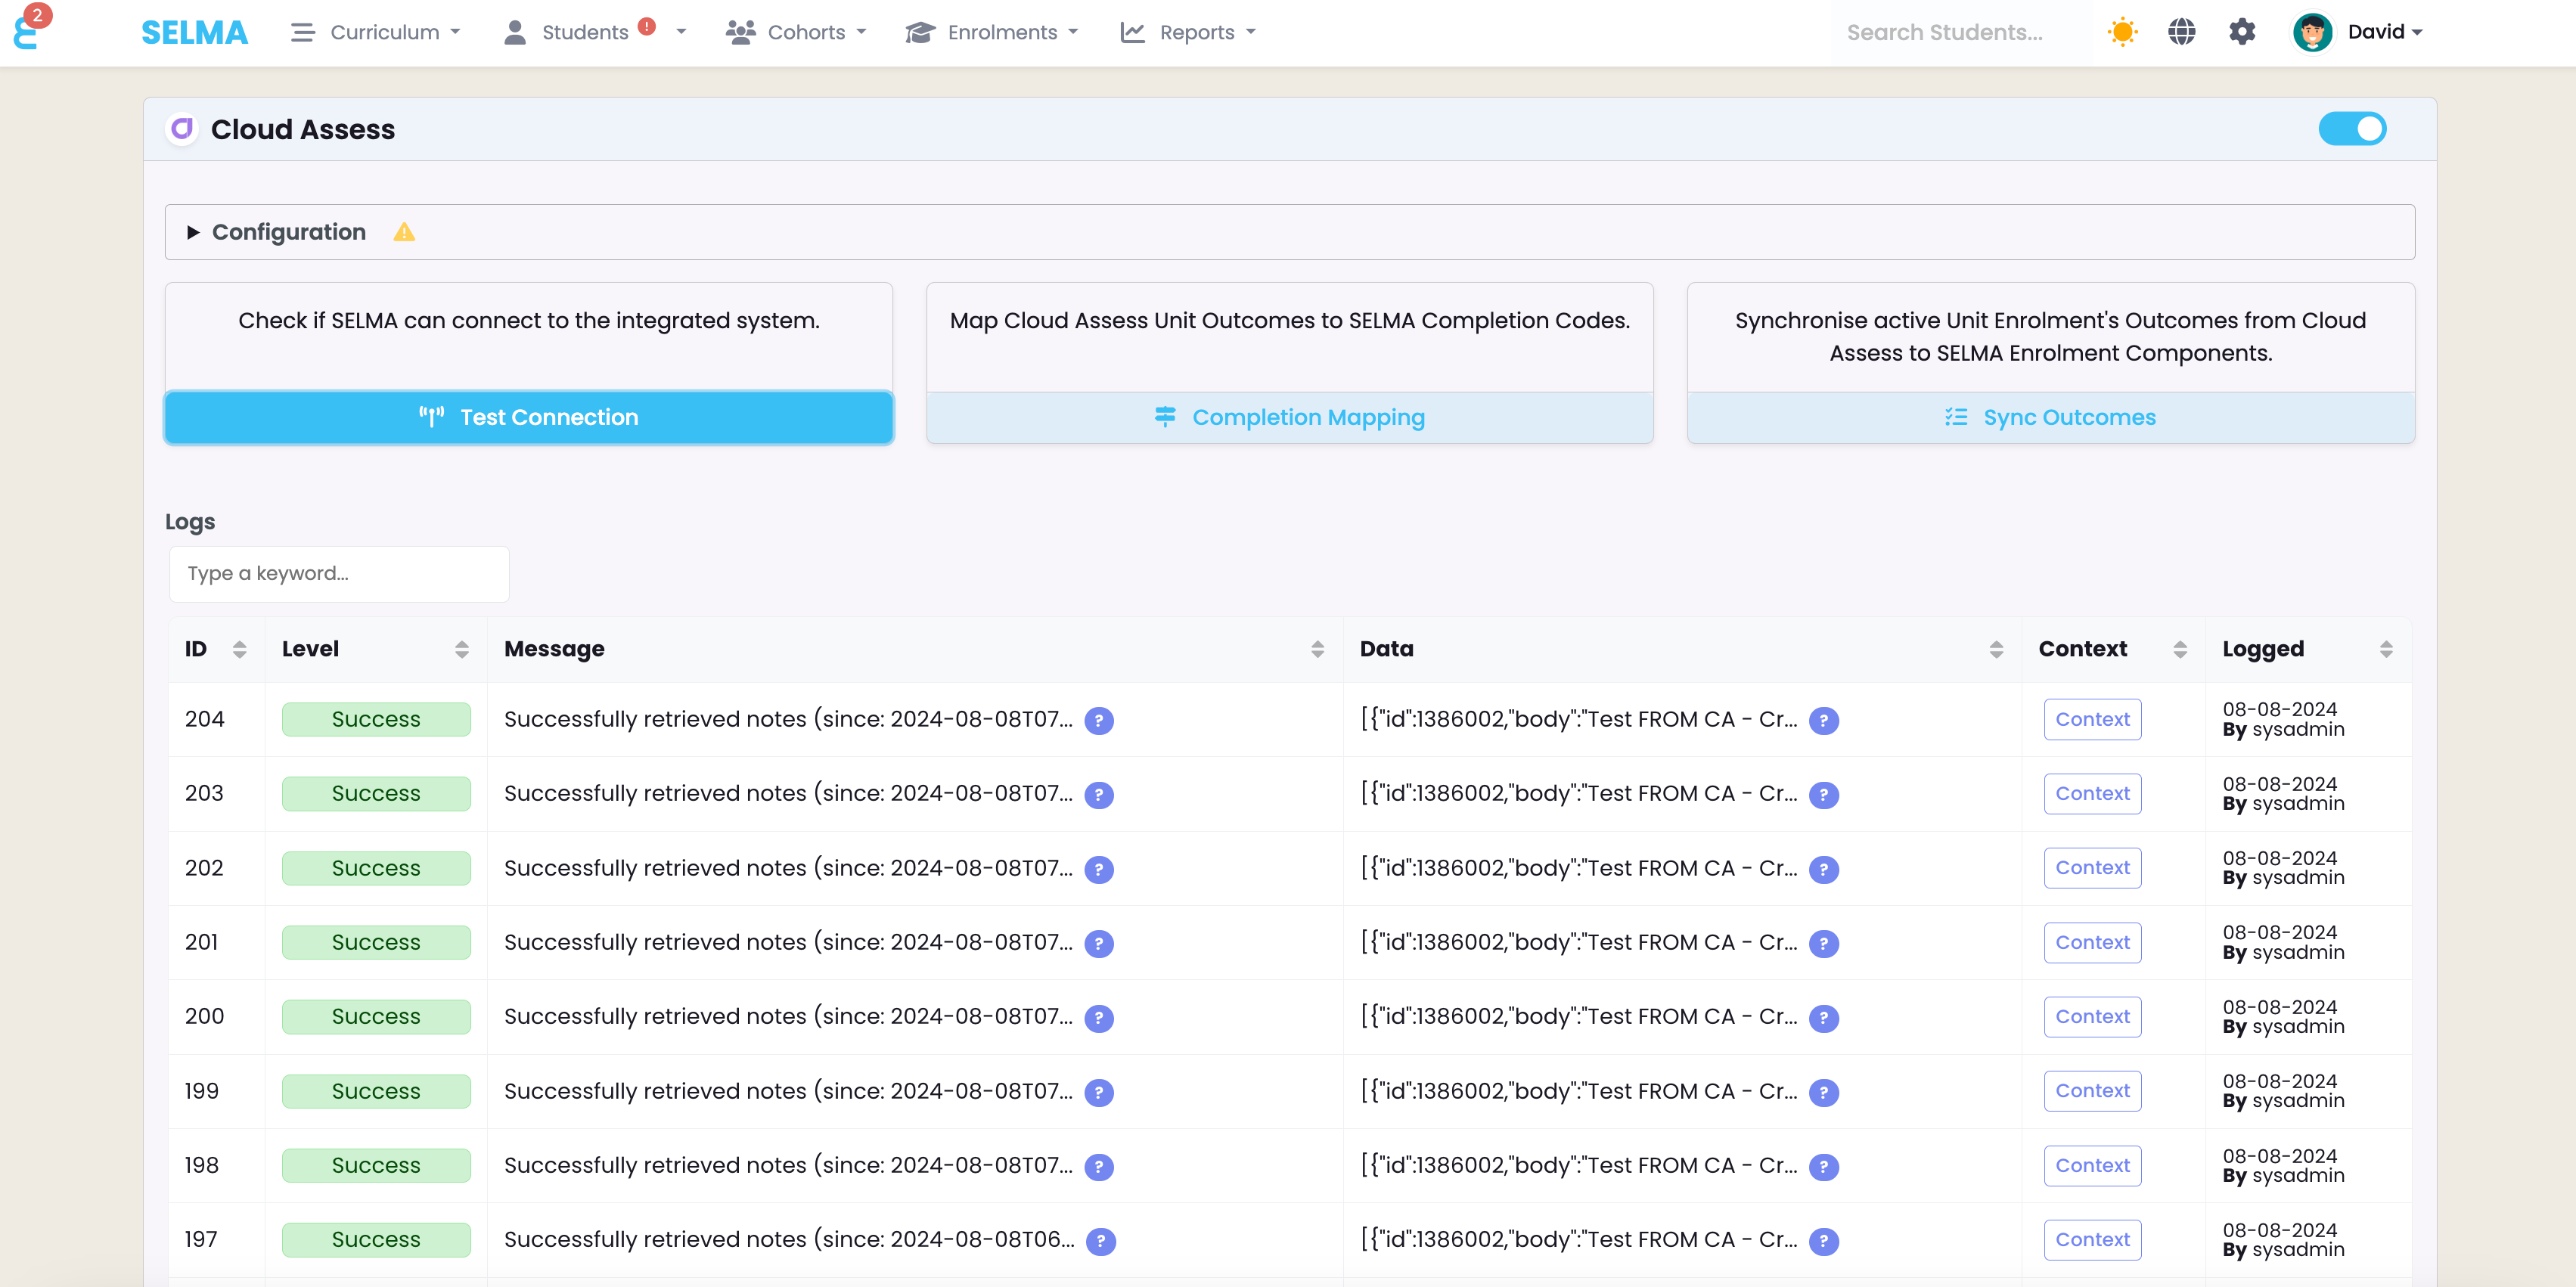This screenshot has width=2576, height=1287.
Task: Click the globe language icon
Action: [x=2182, y=32]
